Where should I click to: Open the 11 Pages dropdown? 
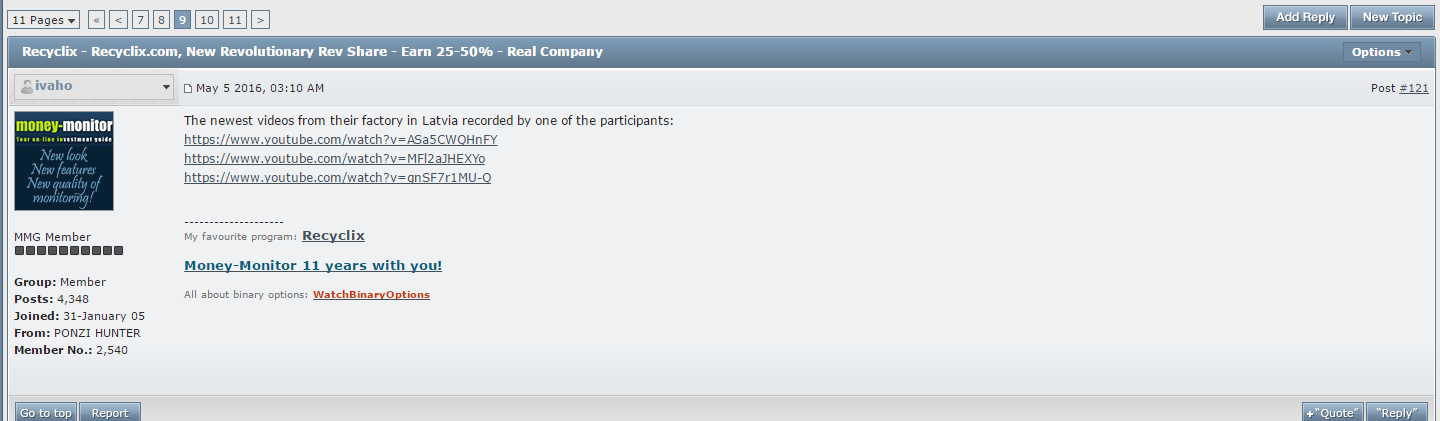tap(44, 19)
